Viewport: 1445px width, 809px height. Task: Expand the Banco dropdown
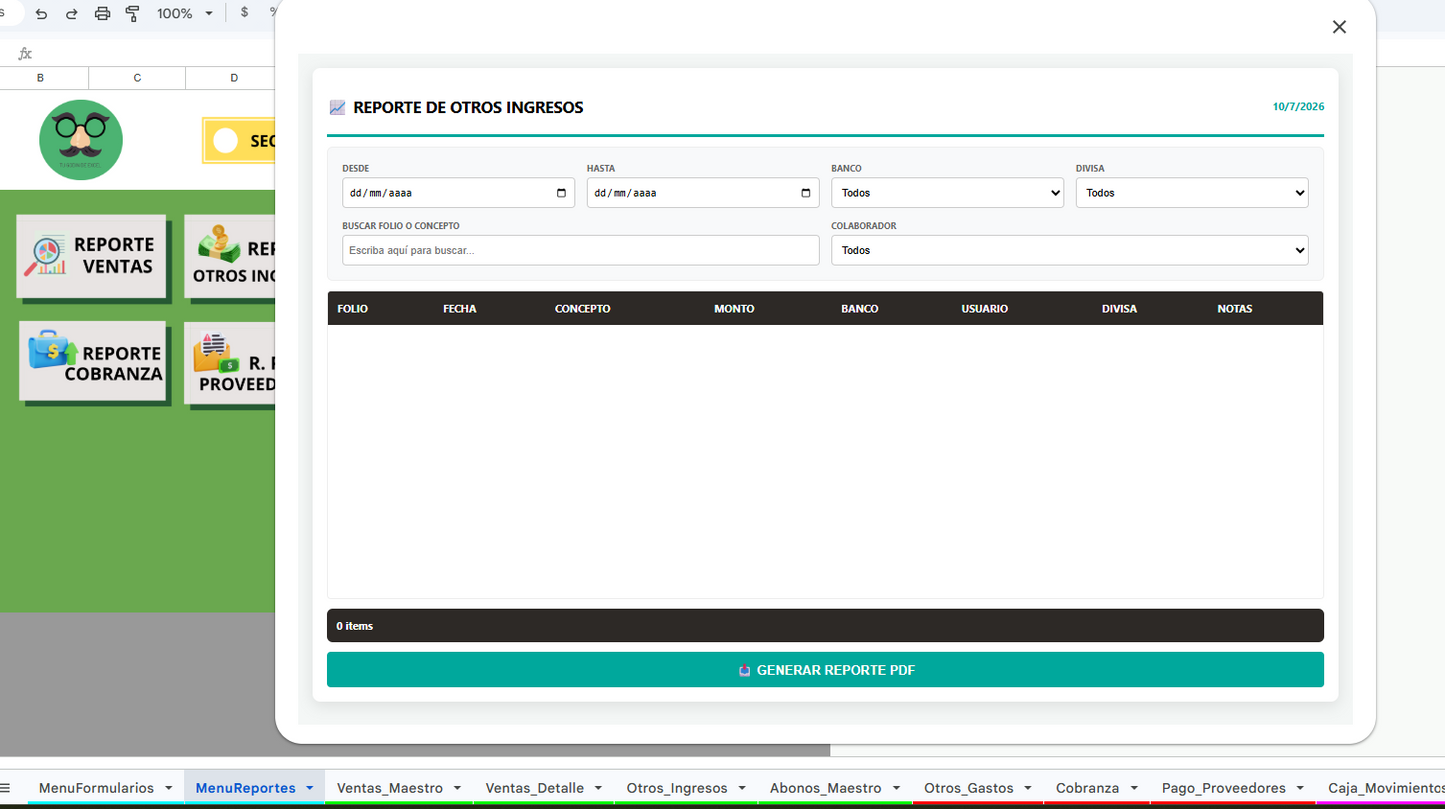click(947, 193)
